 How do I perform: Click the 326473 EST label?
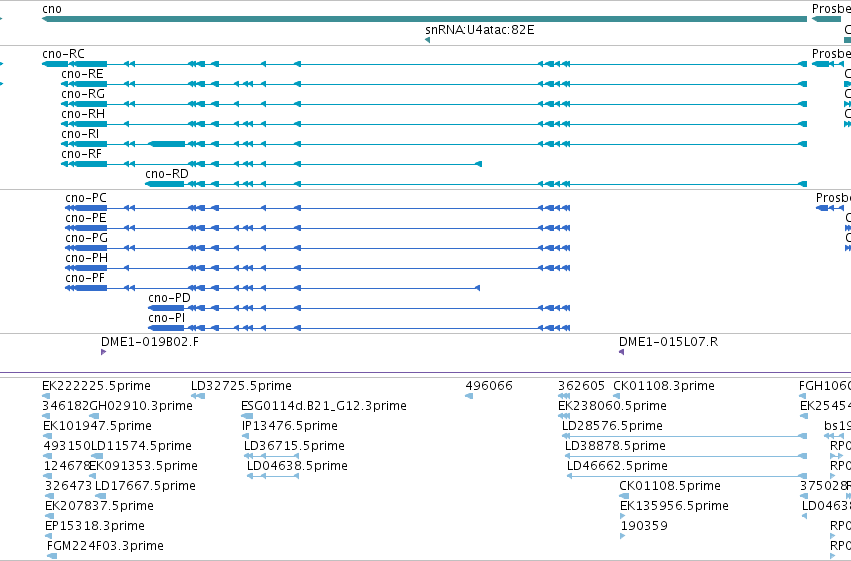68,486
